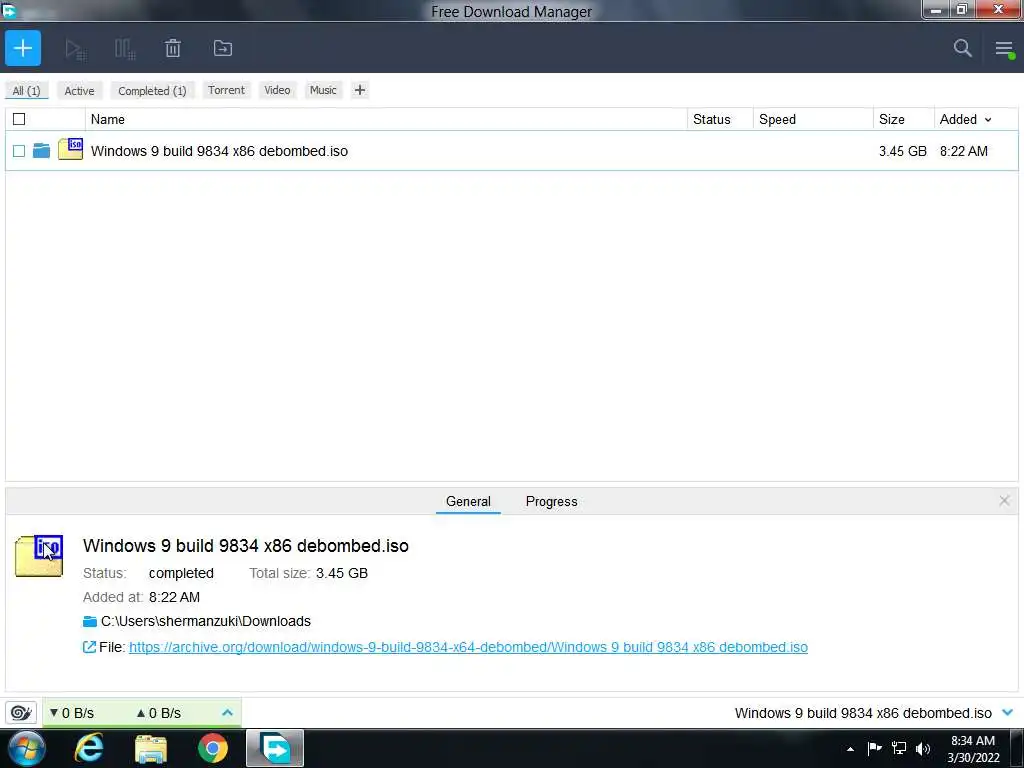Open Google Chrome from taskbar
1024x768 pixels.
pos(213,748)
